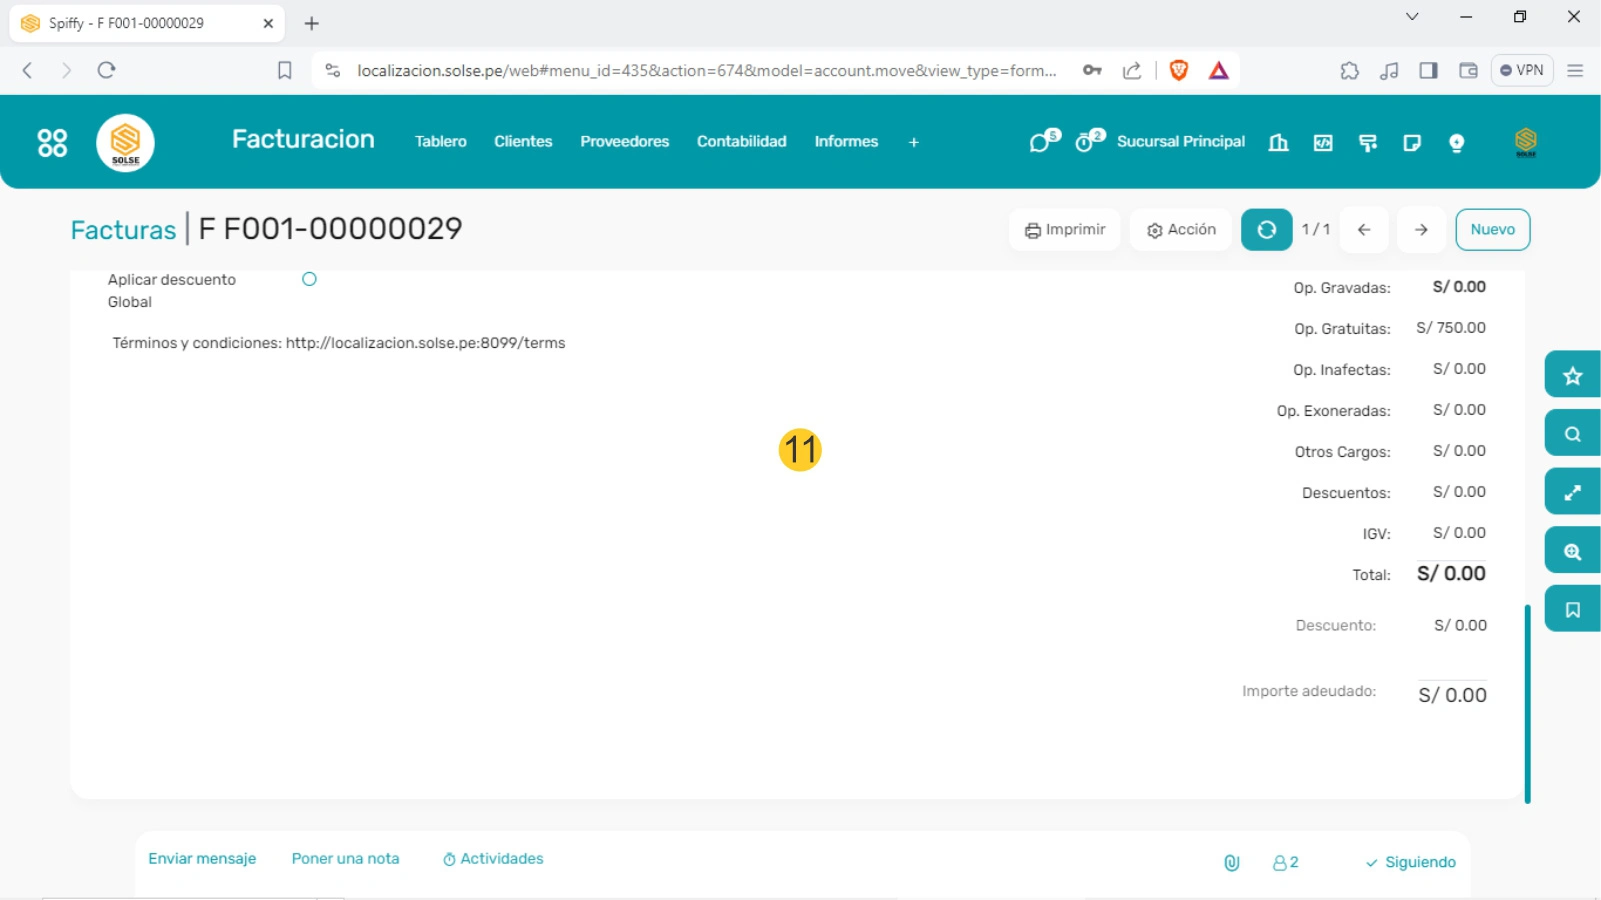Click the expand arrows side button
This screenshot has width=1601, height=900.
pos(1572,493)
